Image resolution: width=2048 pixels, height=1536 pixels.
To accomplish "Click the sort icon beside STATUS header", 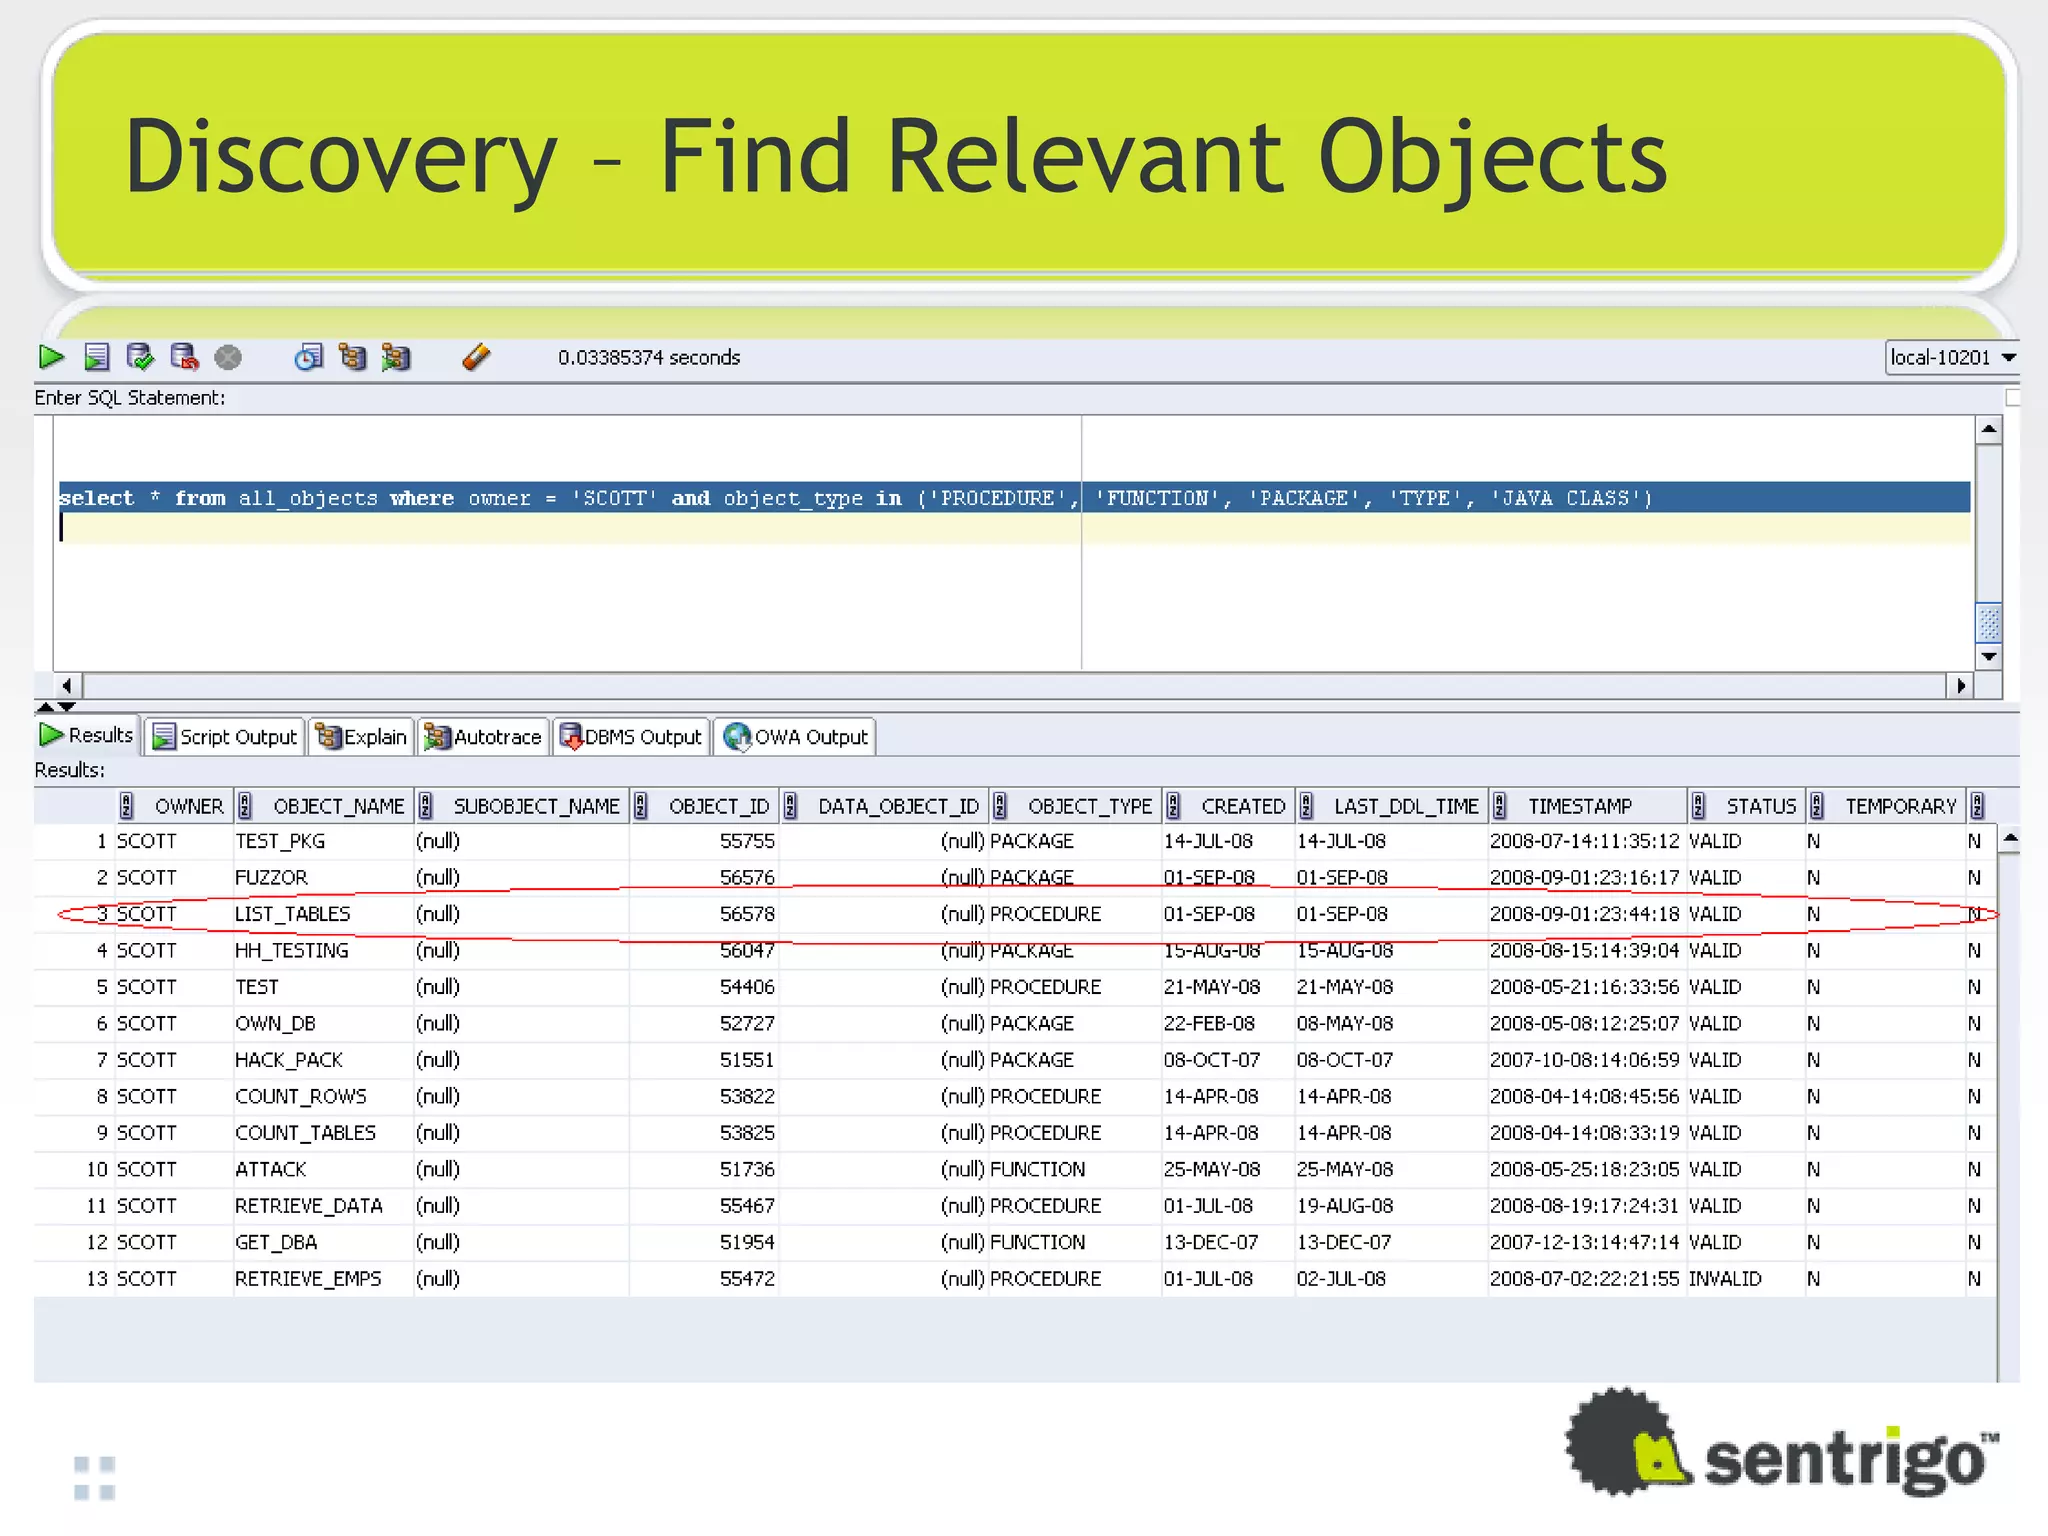I will tap(1698, 806).
